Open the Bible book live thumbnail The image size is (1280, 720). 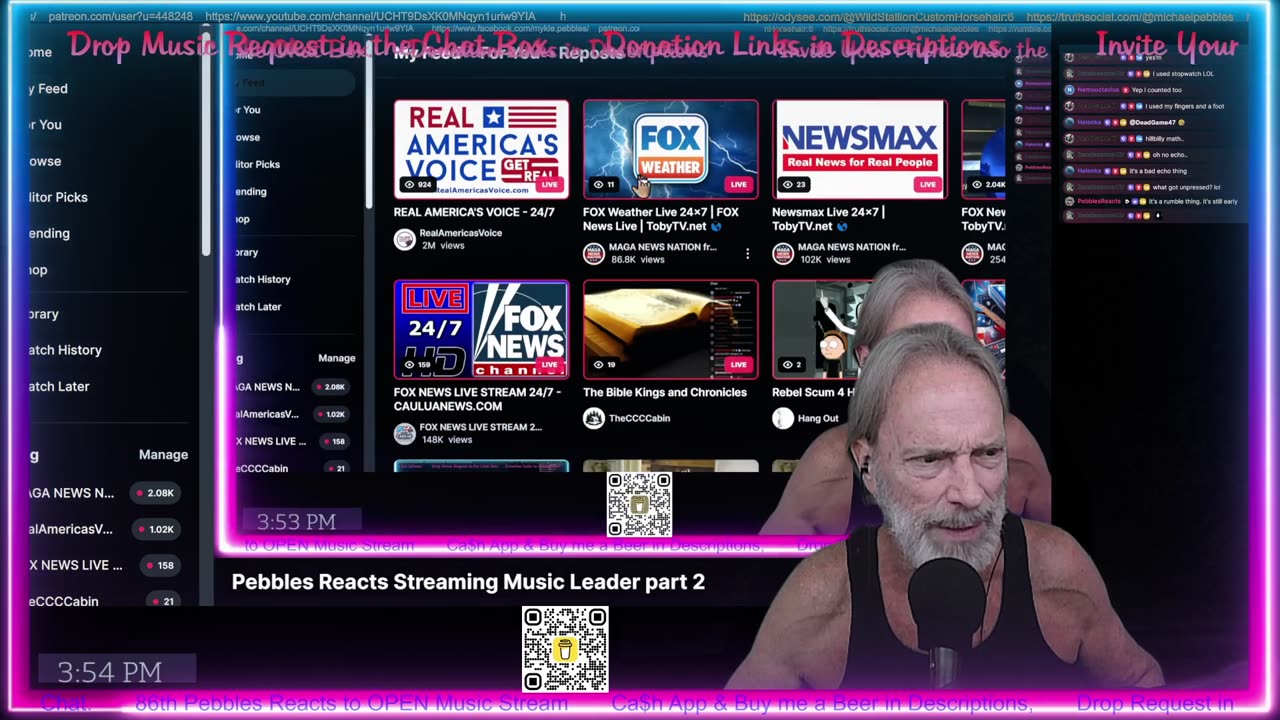670,329
